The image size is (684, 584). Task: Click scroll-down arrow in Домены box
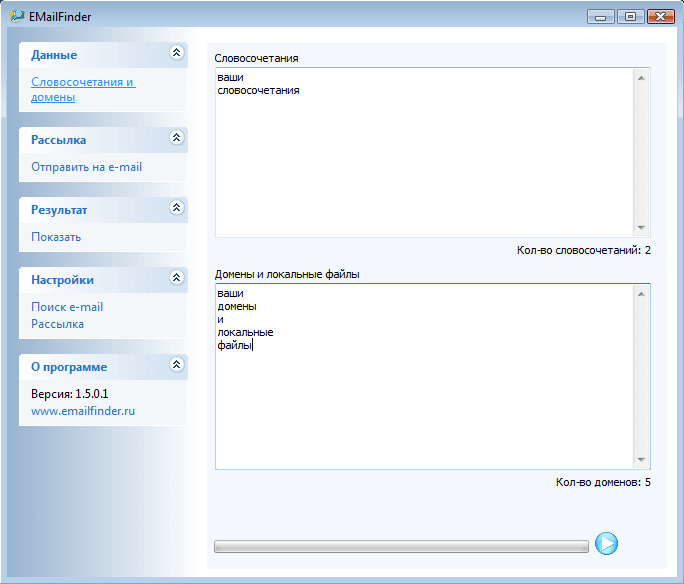click(641, 460)
